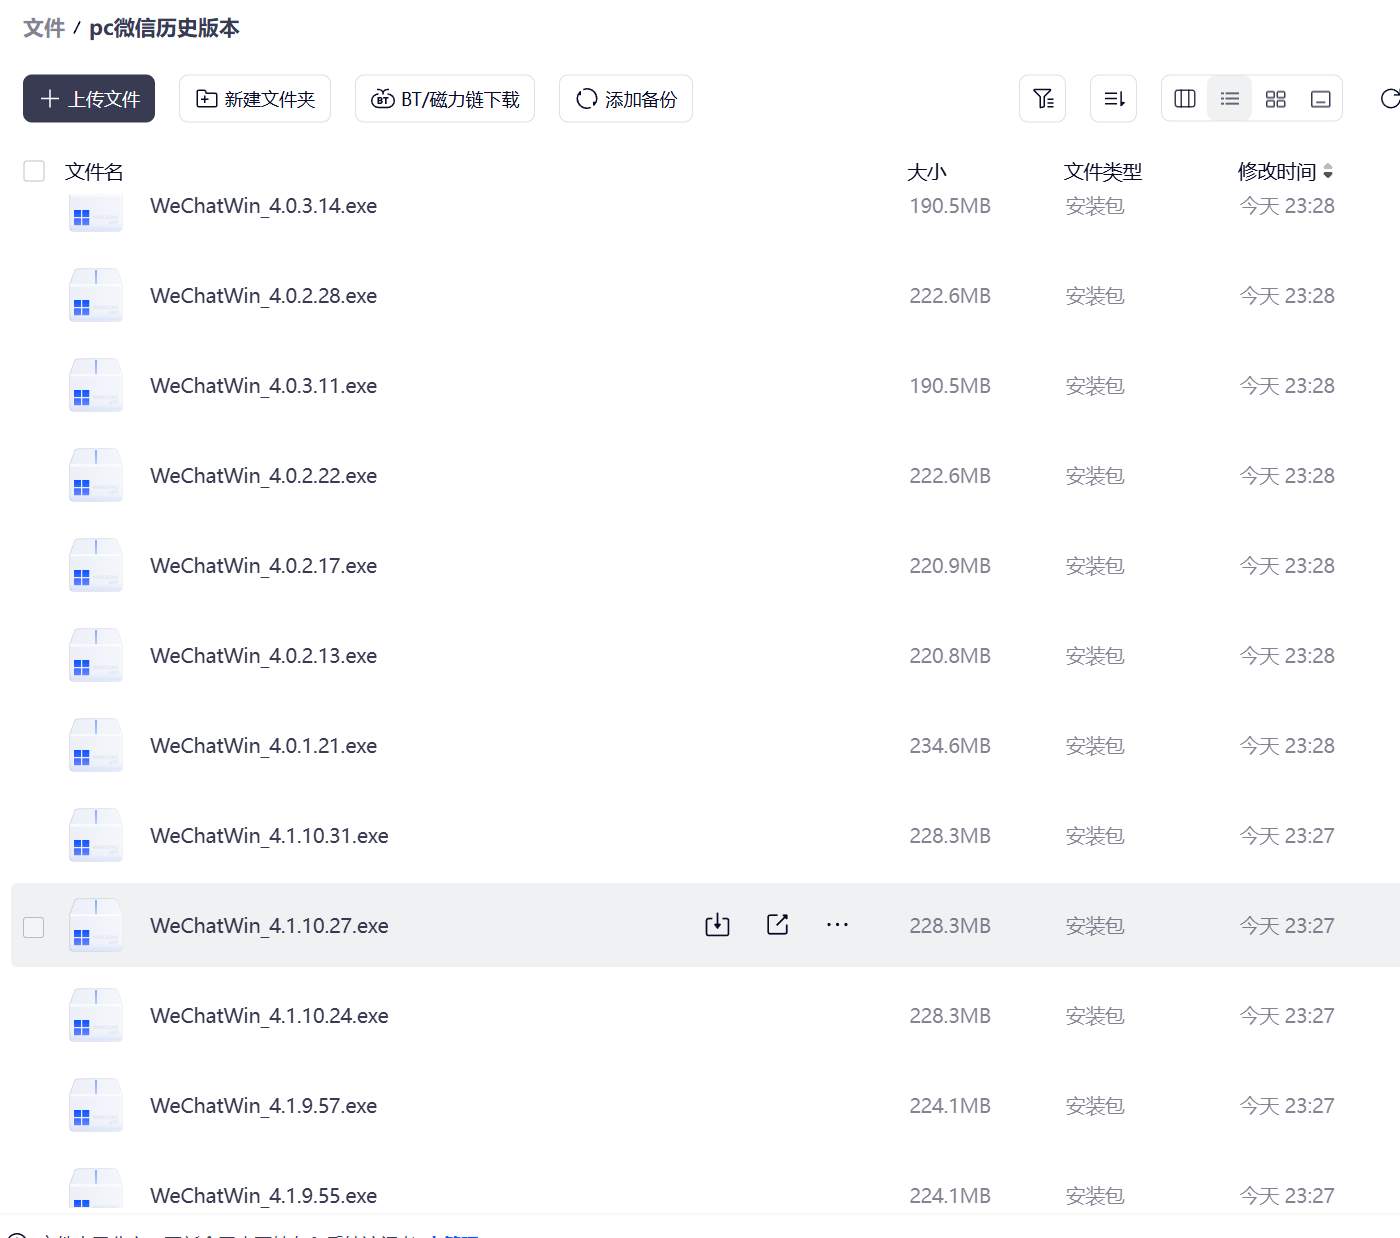Click modified time of WeChatWin_4.1.10.31.exe
This screenshot has width=1400, height=1238.
[1287, 836]
